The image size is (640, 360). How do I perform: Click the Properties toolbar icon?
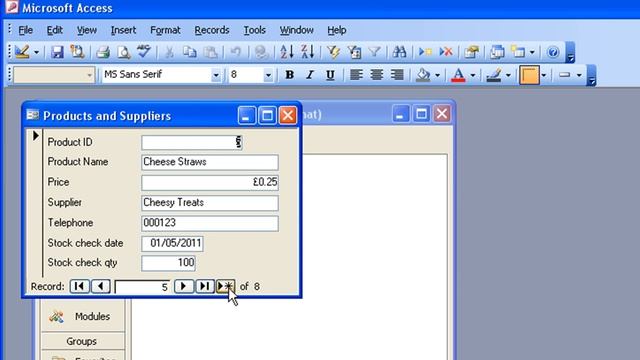(x=471, y=52)
